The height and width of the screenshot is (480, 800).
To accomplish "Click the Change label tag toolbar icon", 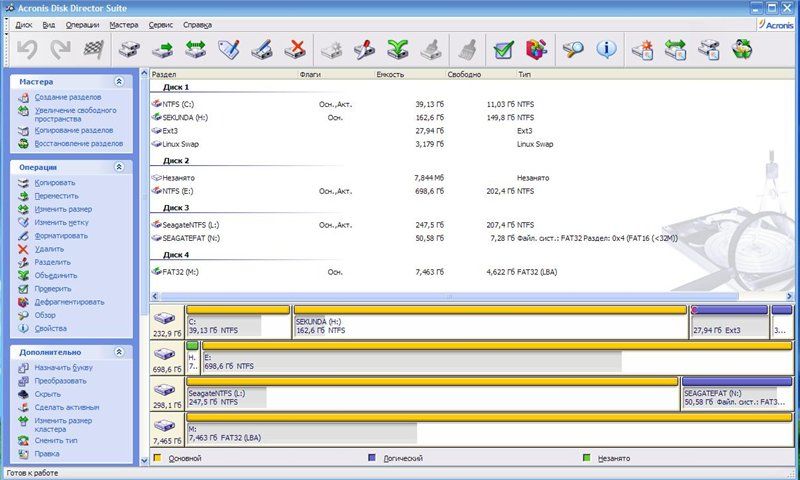I will click(229, 49).
